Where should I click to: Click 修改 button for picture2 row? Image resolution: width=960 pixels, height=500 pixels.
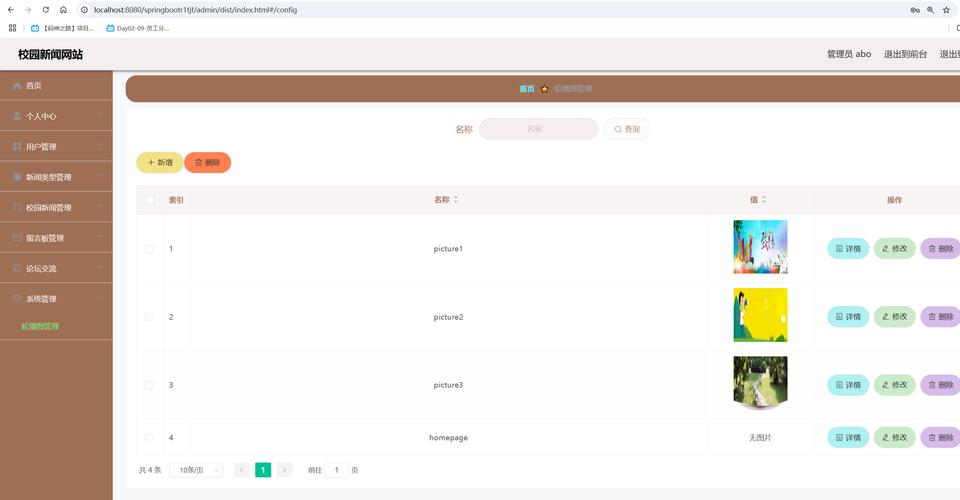pos(894,317)
